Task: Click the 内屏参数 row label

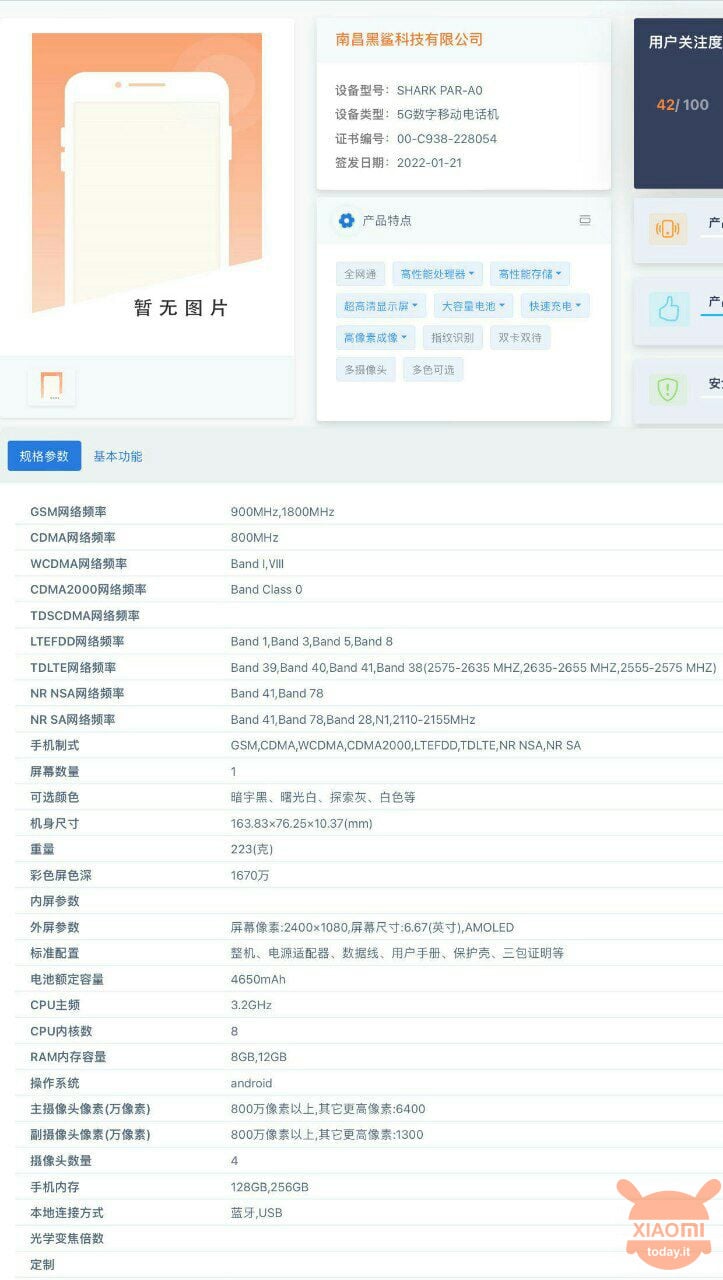Action: coord(55,902)
